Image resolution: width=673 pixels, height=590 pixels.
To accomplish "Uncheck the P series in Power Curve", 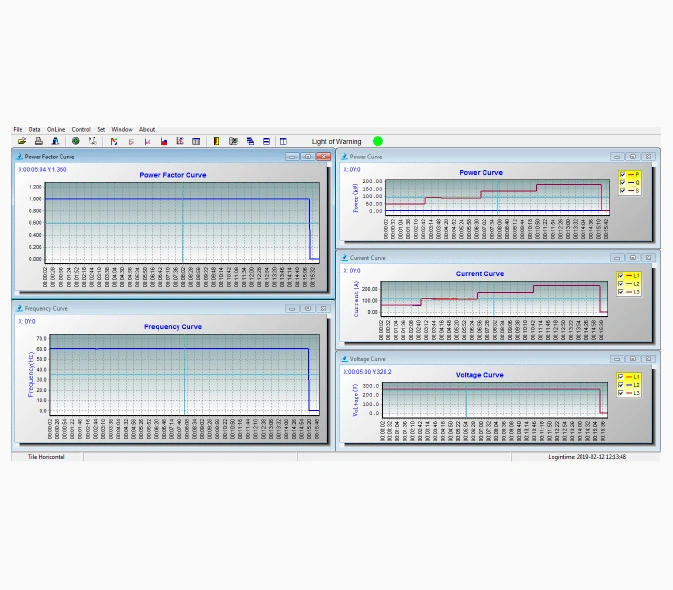I will tap(622, 174).
